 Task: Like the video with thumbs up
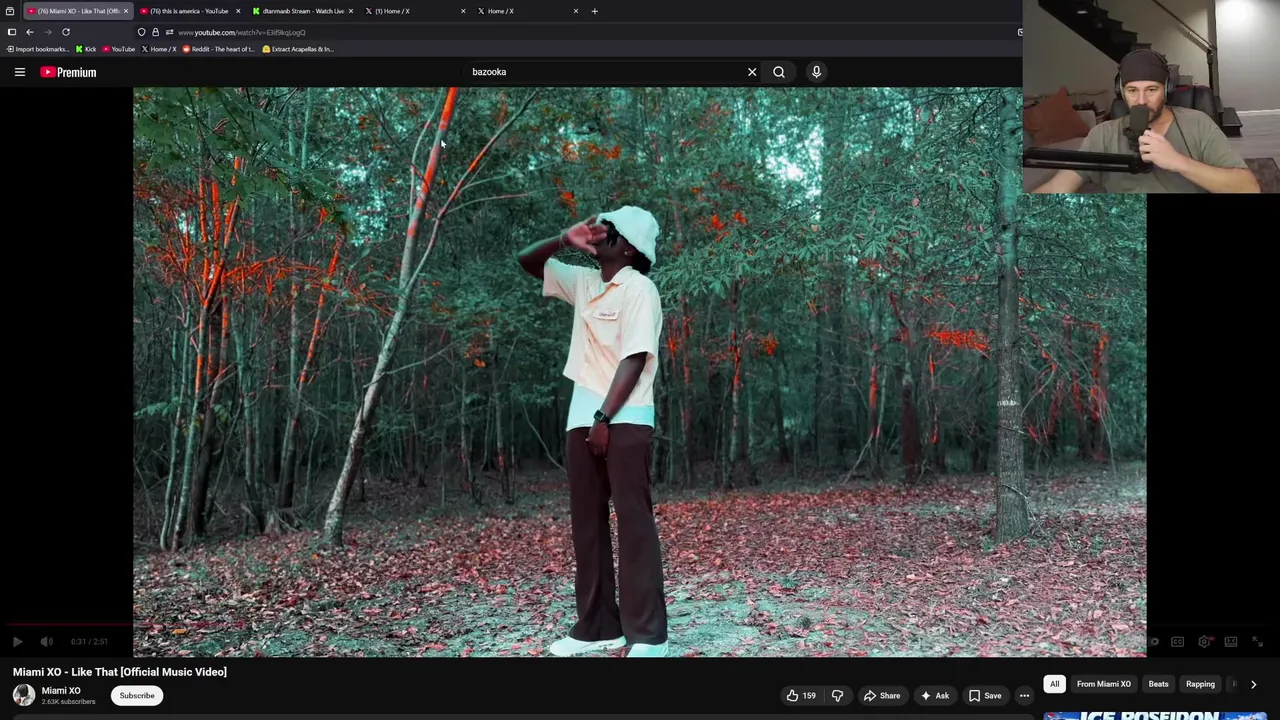(802, 696)
